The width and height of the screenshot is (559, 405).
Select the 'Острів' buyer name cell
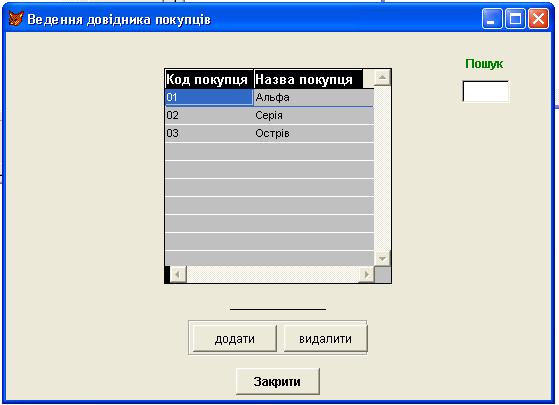point(314,133)
